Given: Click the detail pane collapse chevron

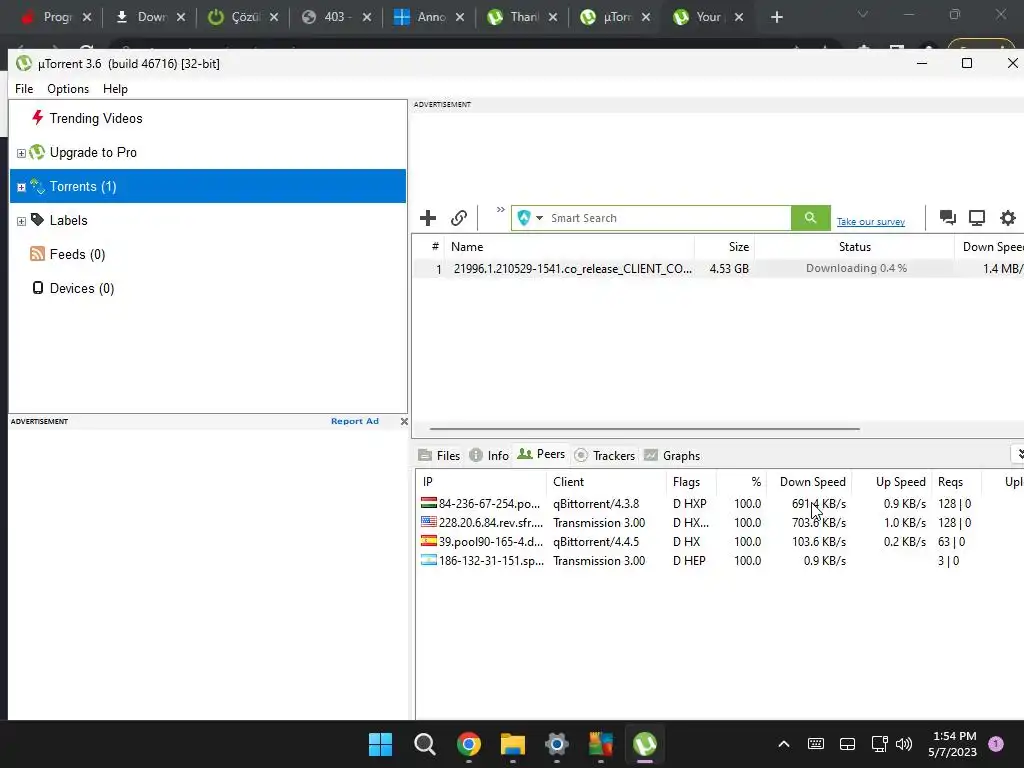Looking at the screenshot, I should click(x=1019, y=454).
